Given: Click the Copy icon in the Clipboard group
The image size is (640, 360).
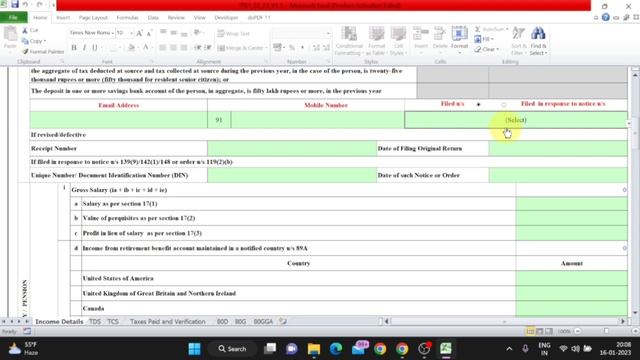Looking at the screenshot, I should (26, 41).
